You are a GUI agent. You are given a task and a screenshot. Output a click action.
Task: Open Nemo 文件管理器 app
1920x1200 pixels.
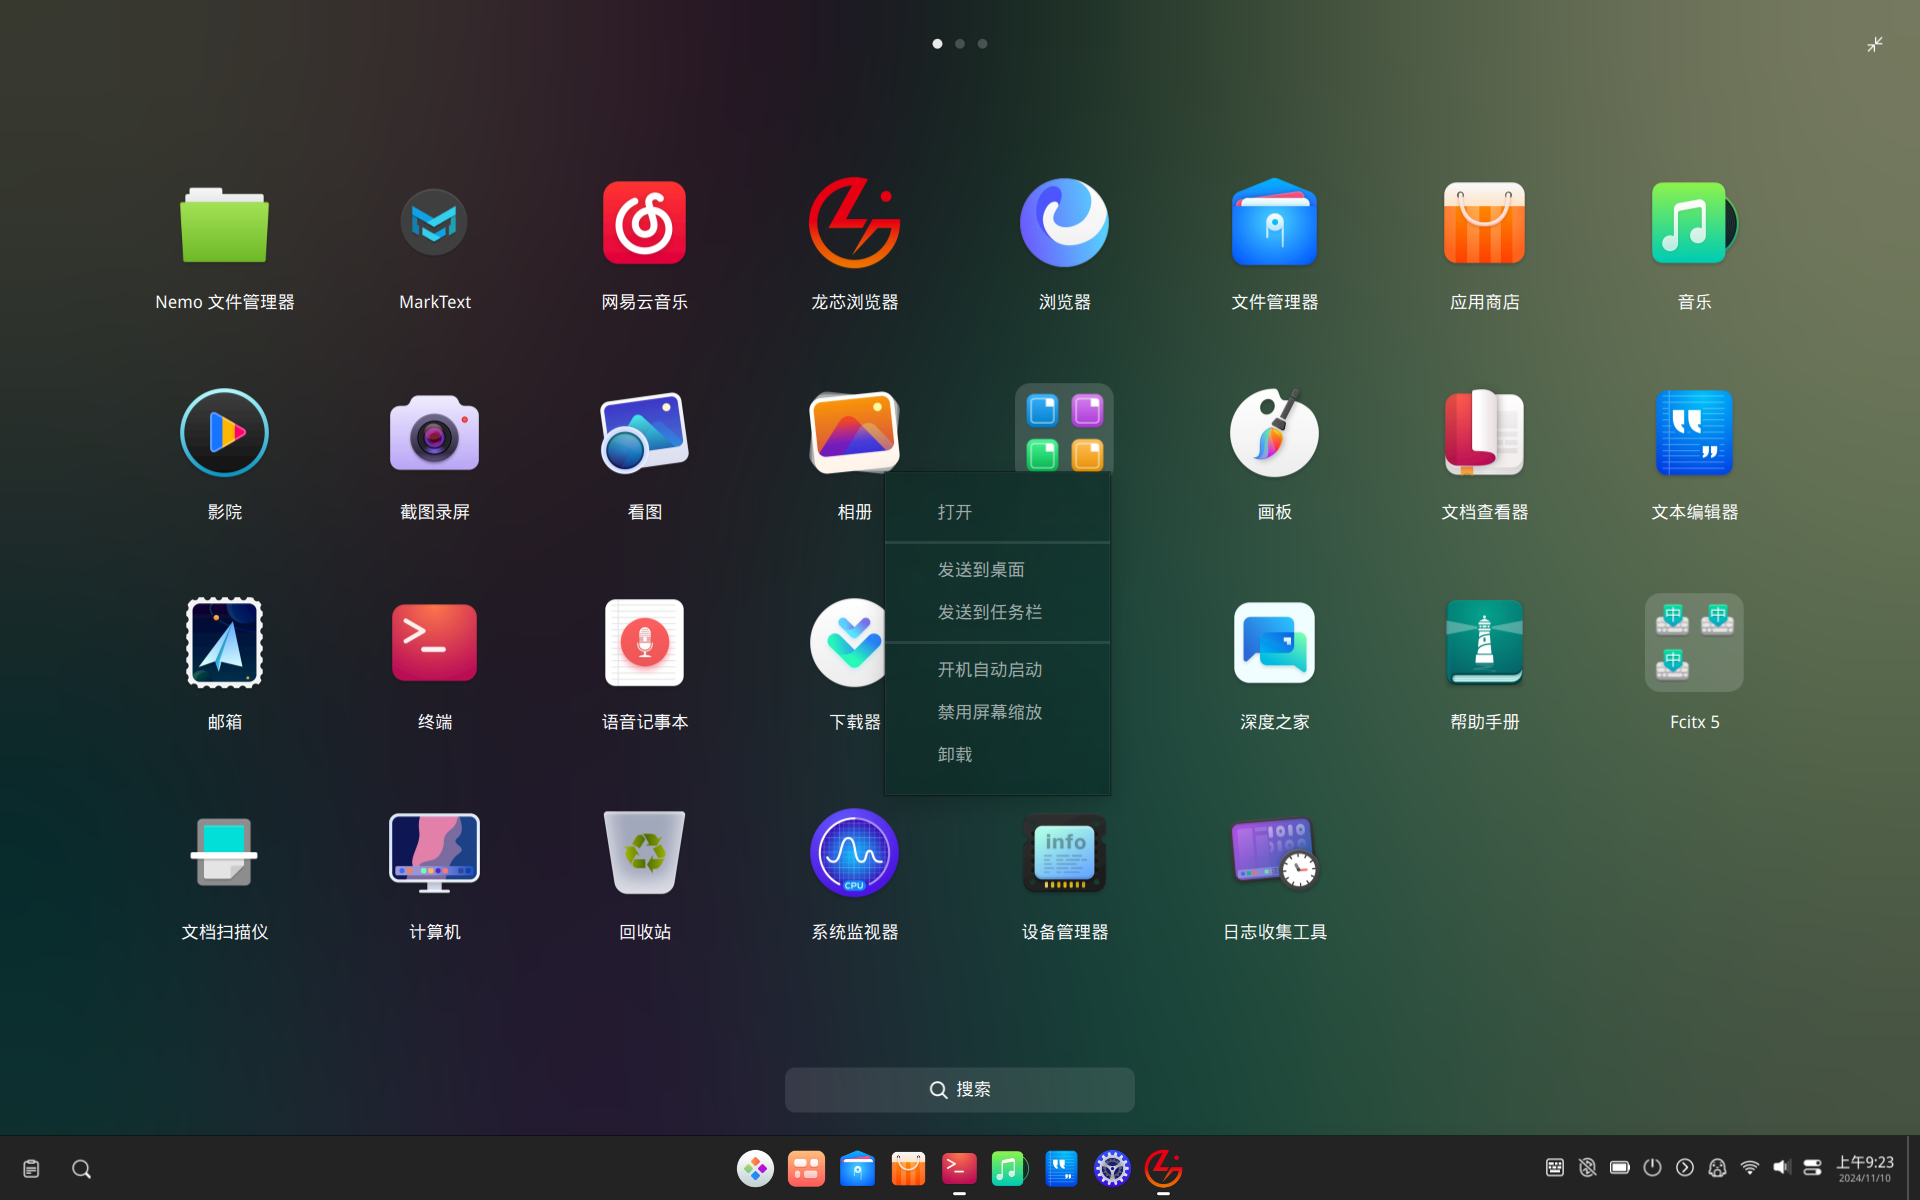tap(224, 225)
